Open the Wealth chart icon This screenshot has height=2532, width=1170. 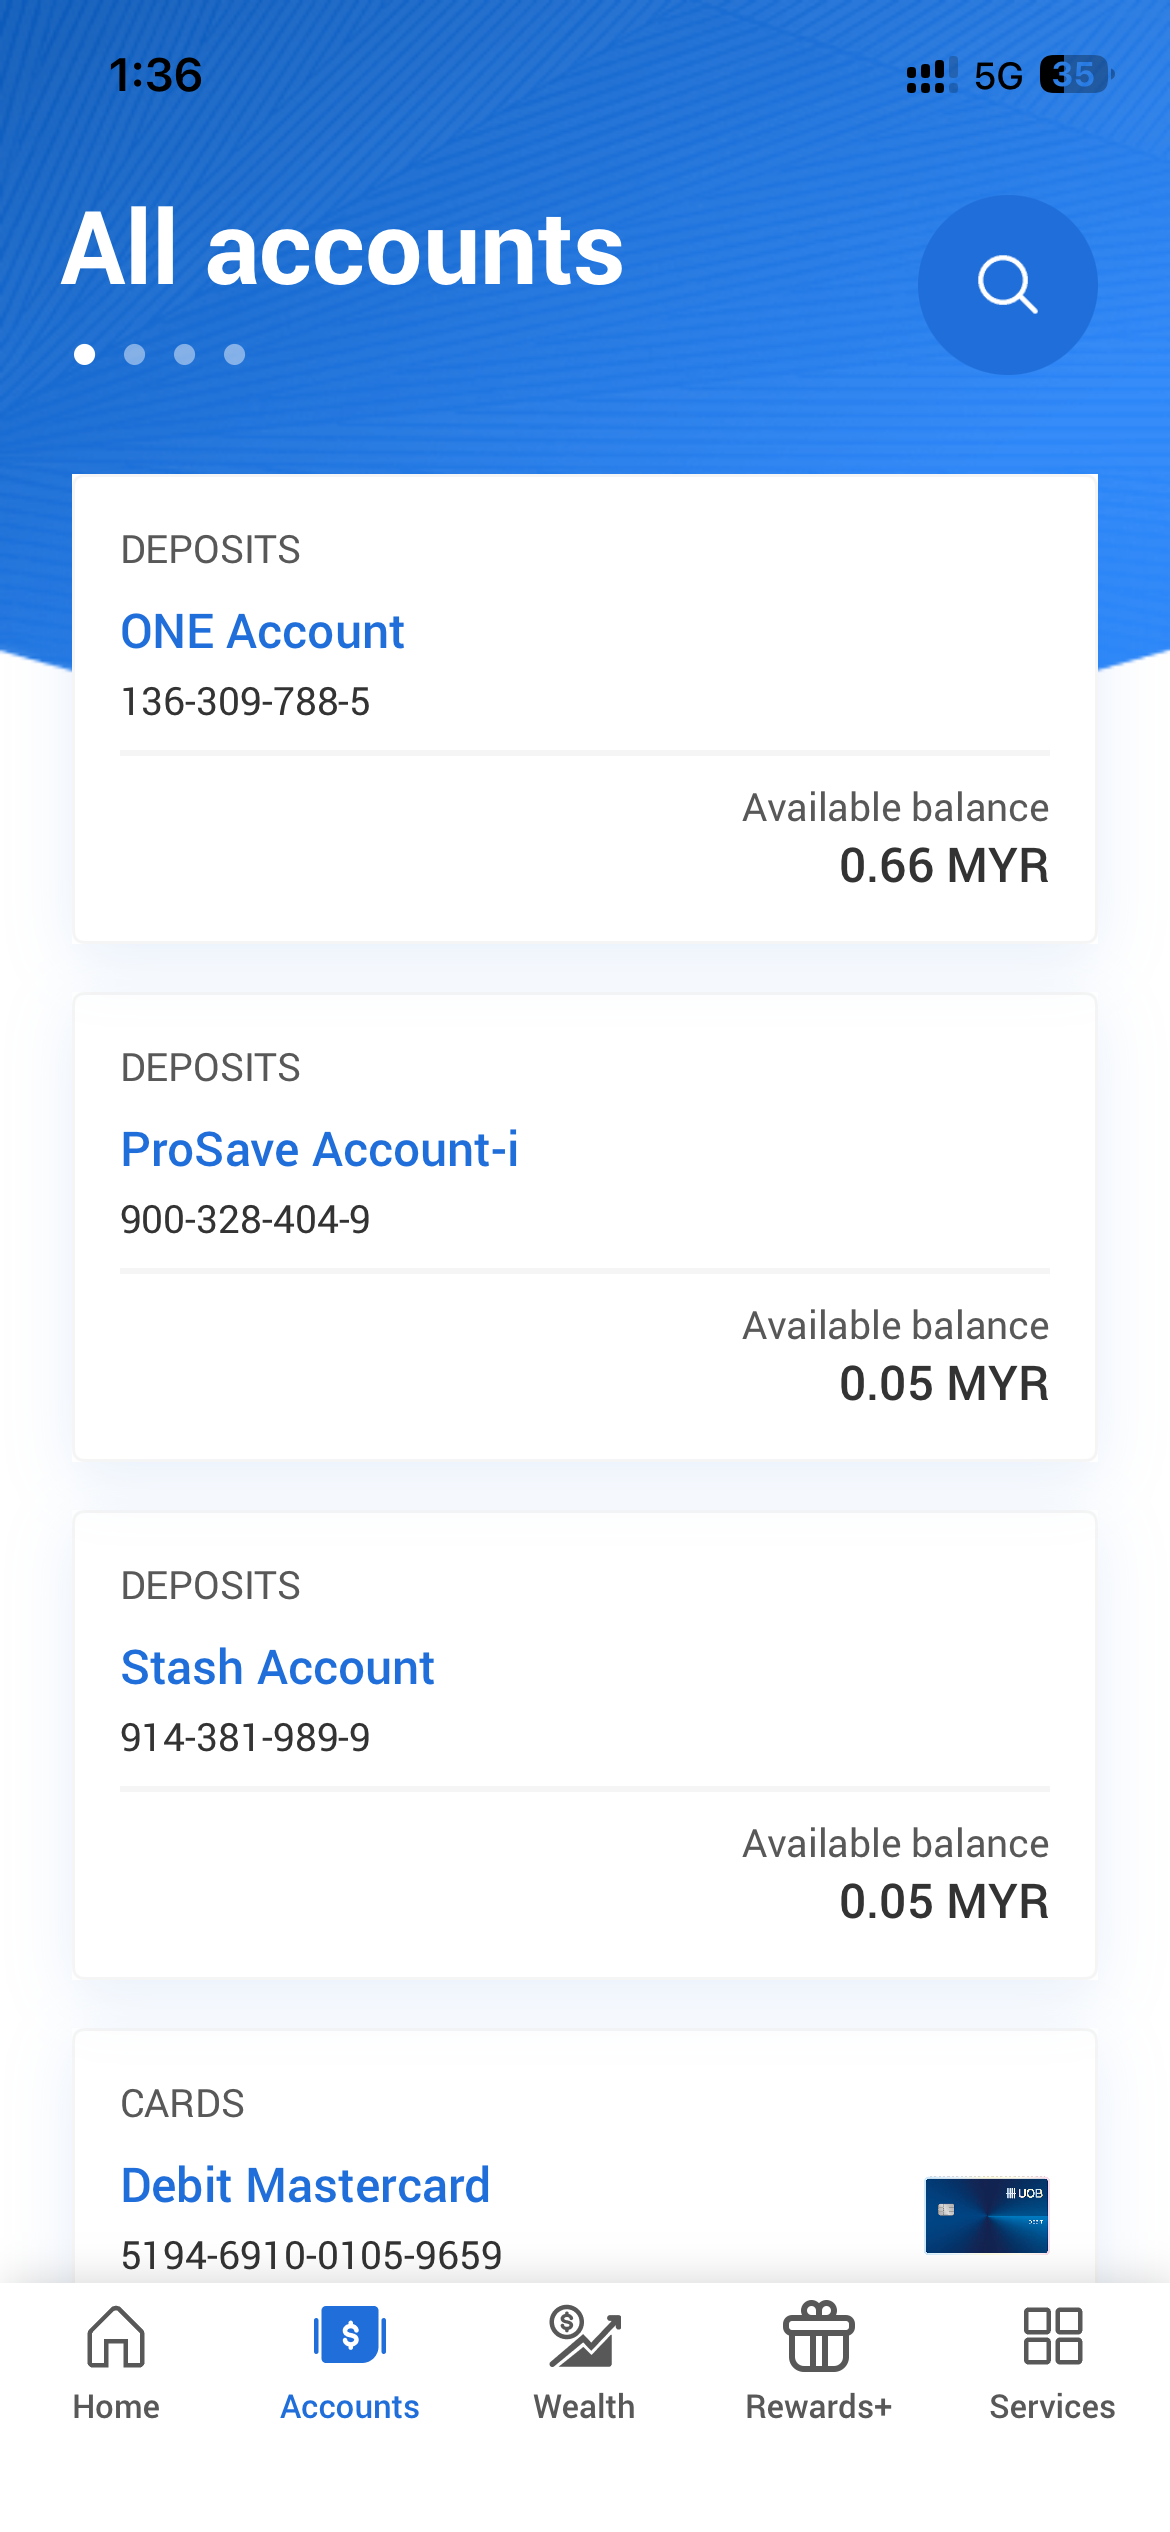tap(584, 2338)
